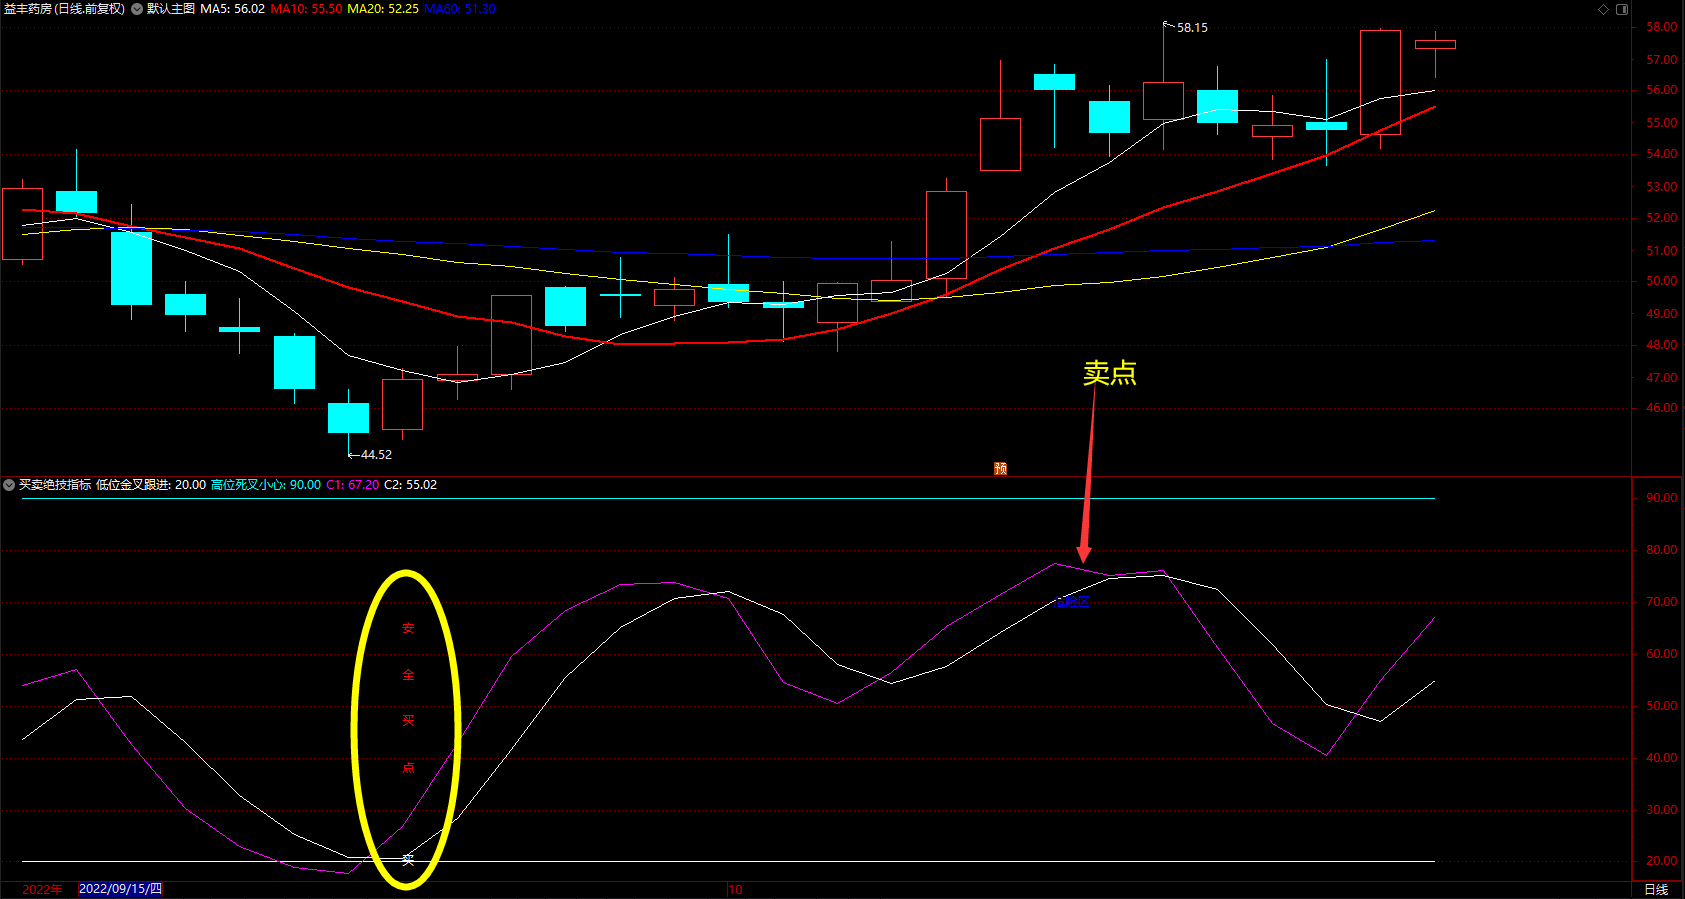
Task: Click the MA20: 52.25 moving average label
Action: (x=383, y=9)
